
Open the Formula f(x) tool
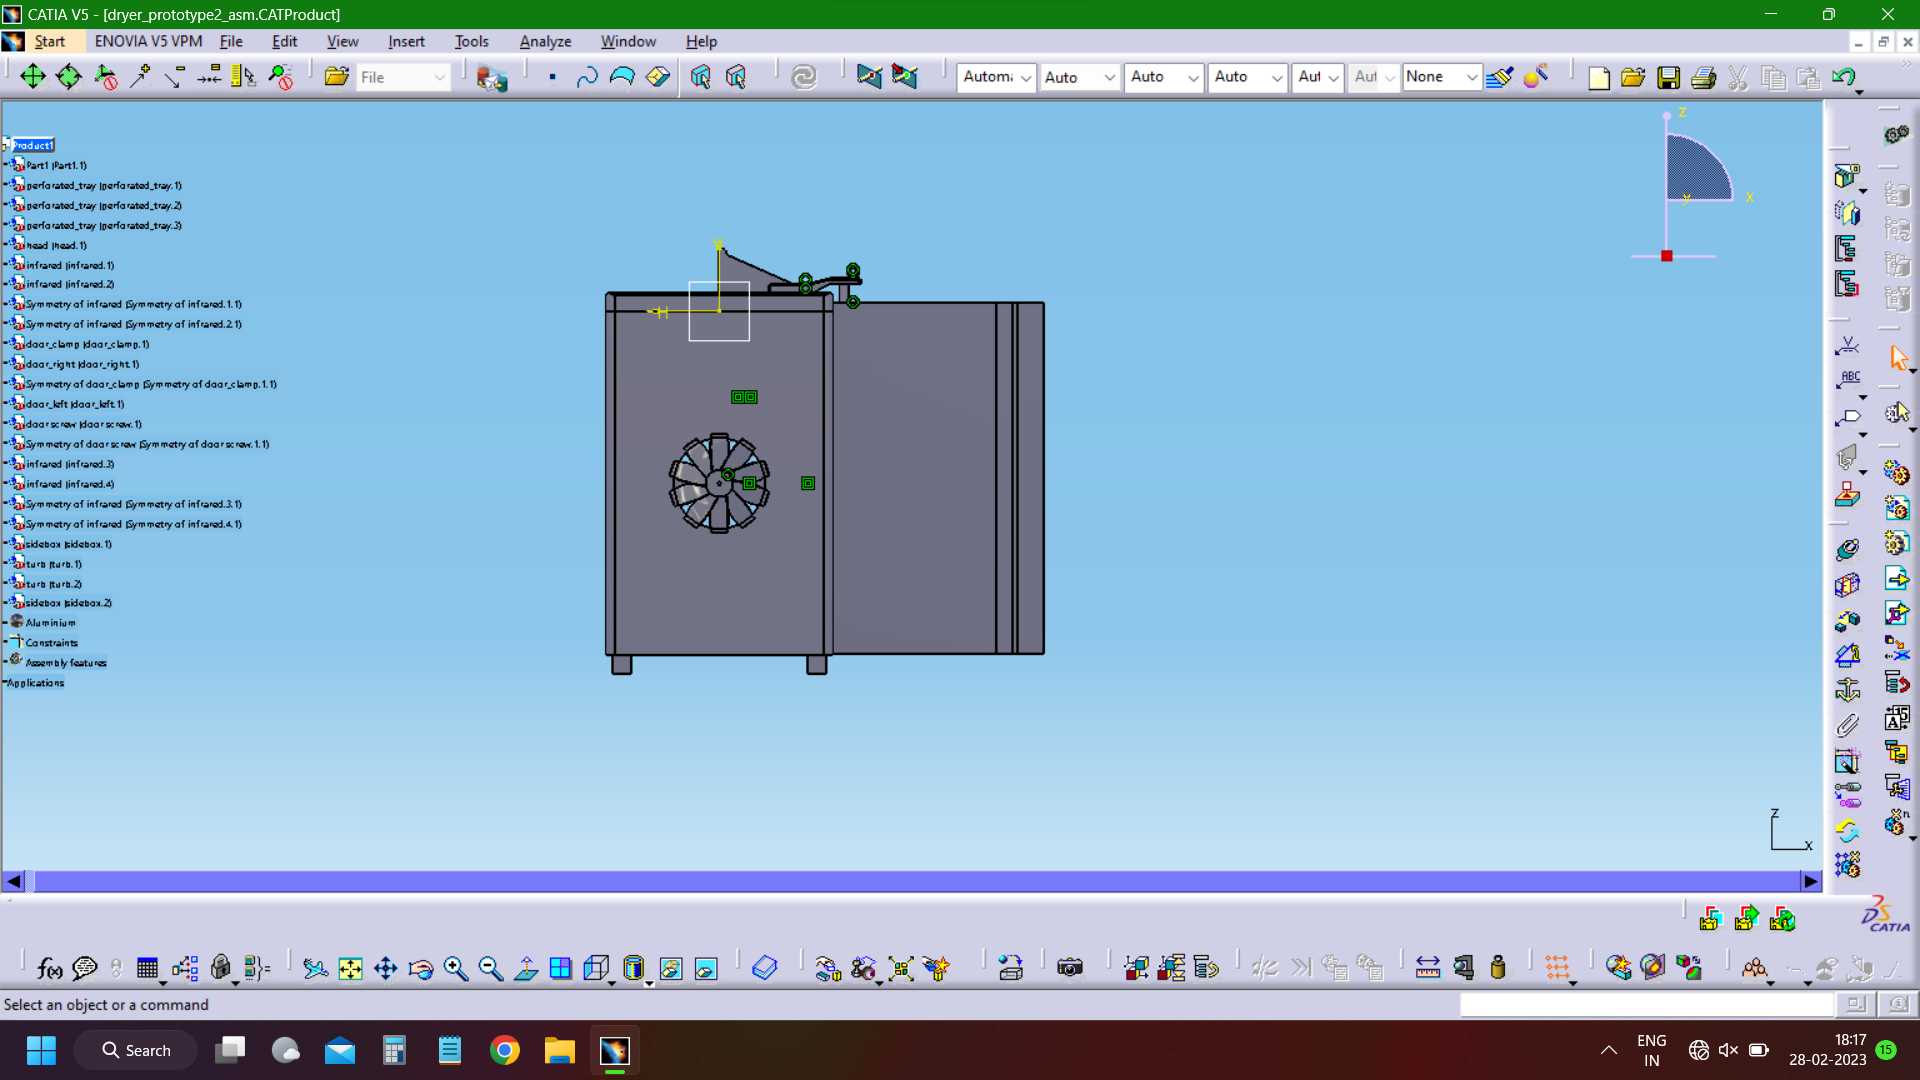point(49,968)
